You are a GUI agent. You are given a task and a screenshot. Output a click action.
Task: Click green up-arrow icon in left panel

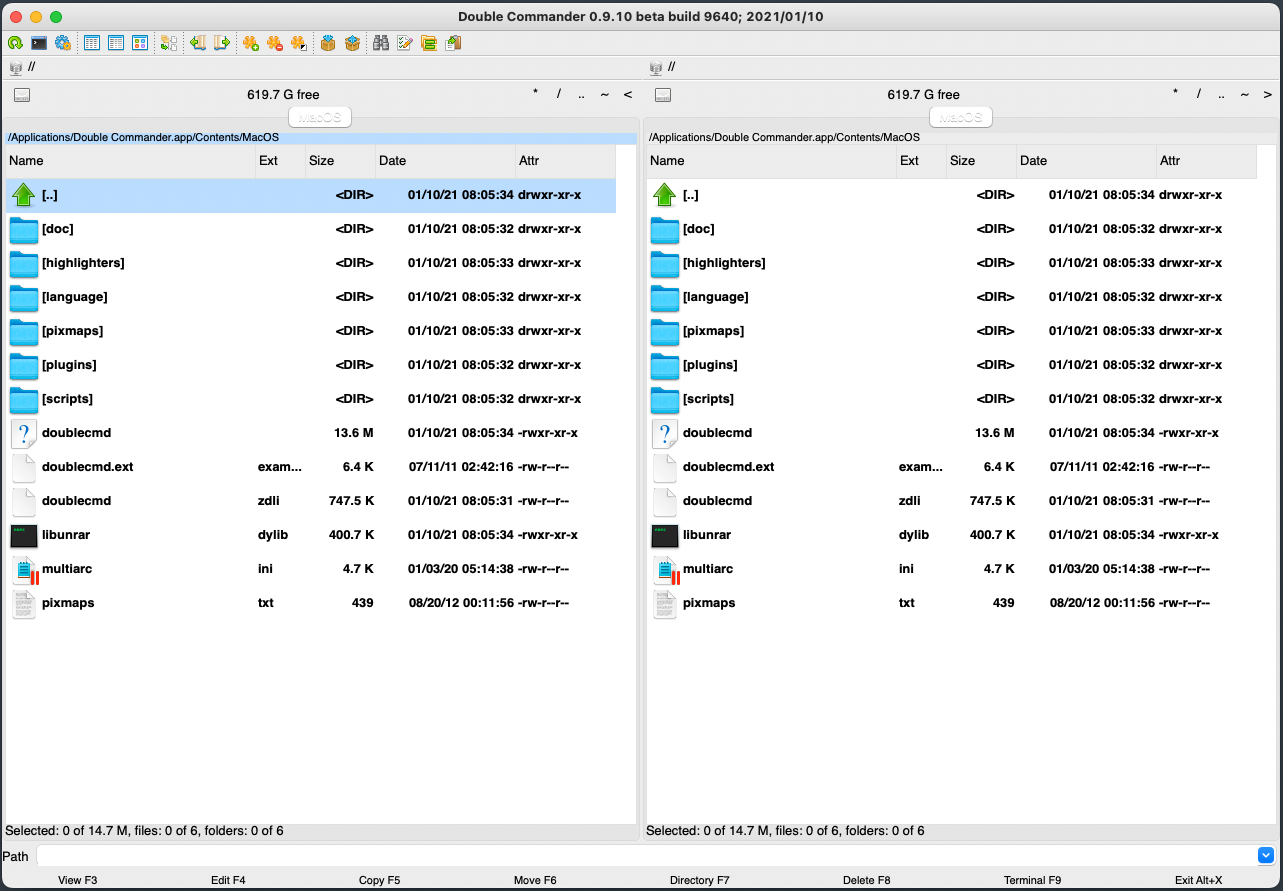(x=23, y=195)
